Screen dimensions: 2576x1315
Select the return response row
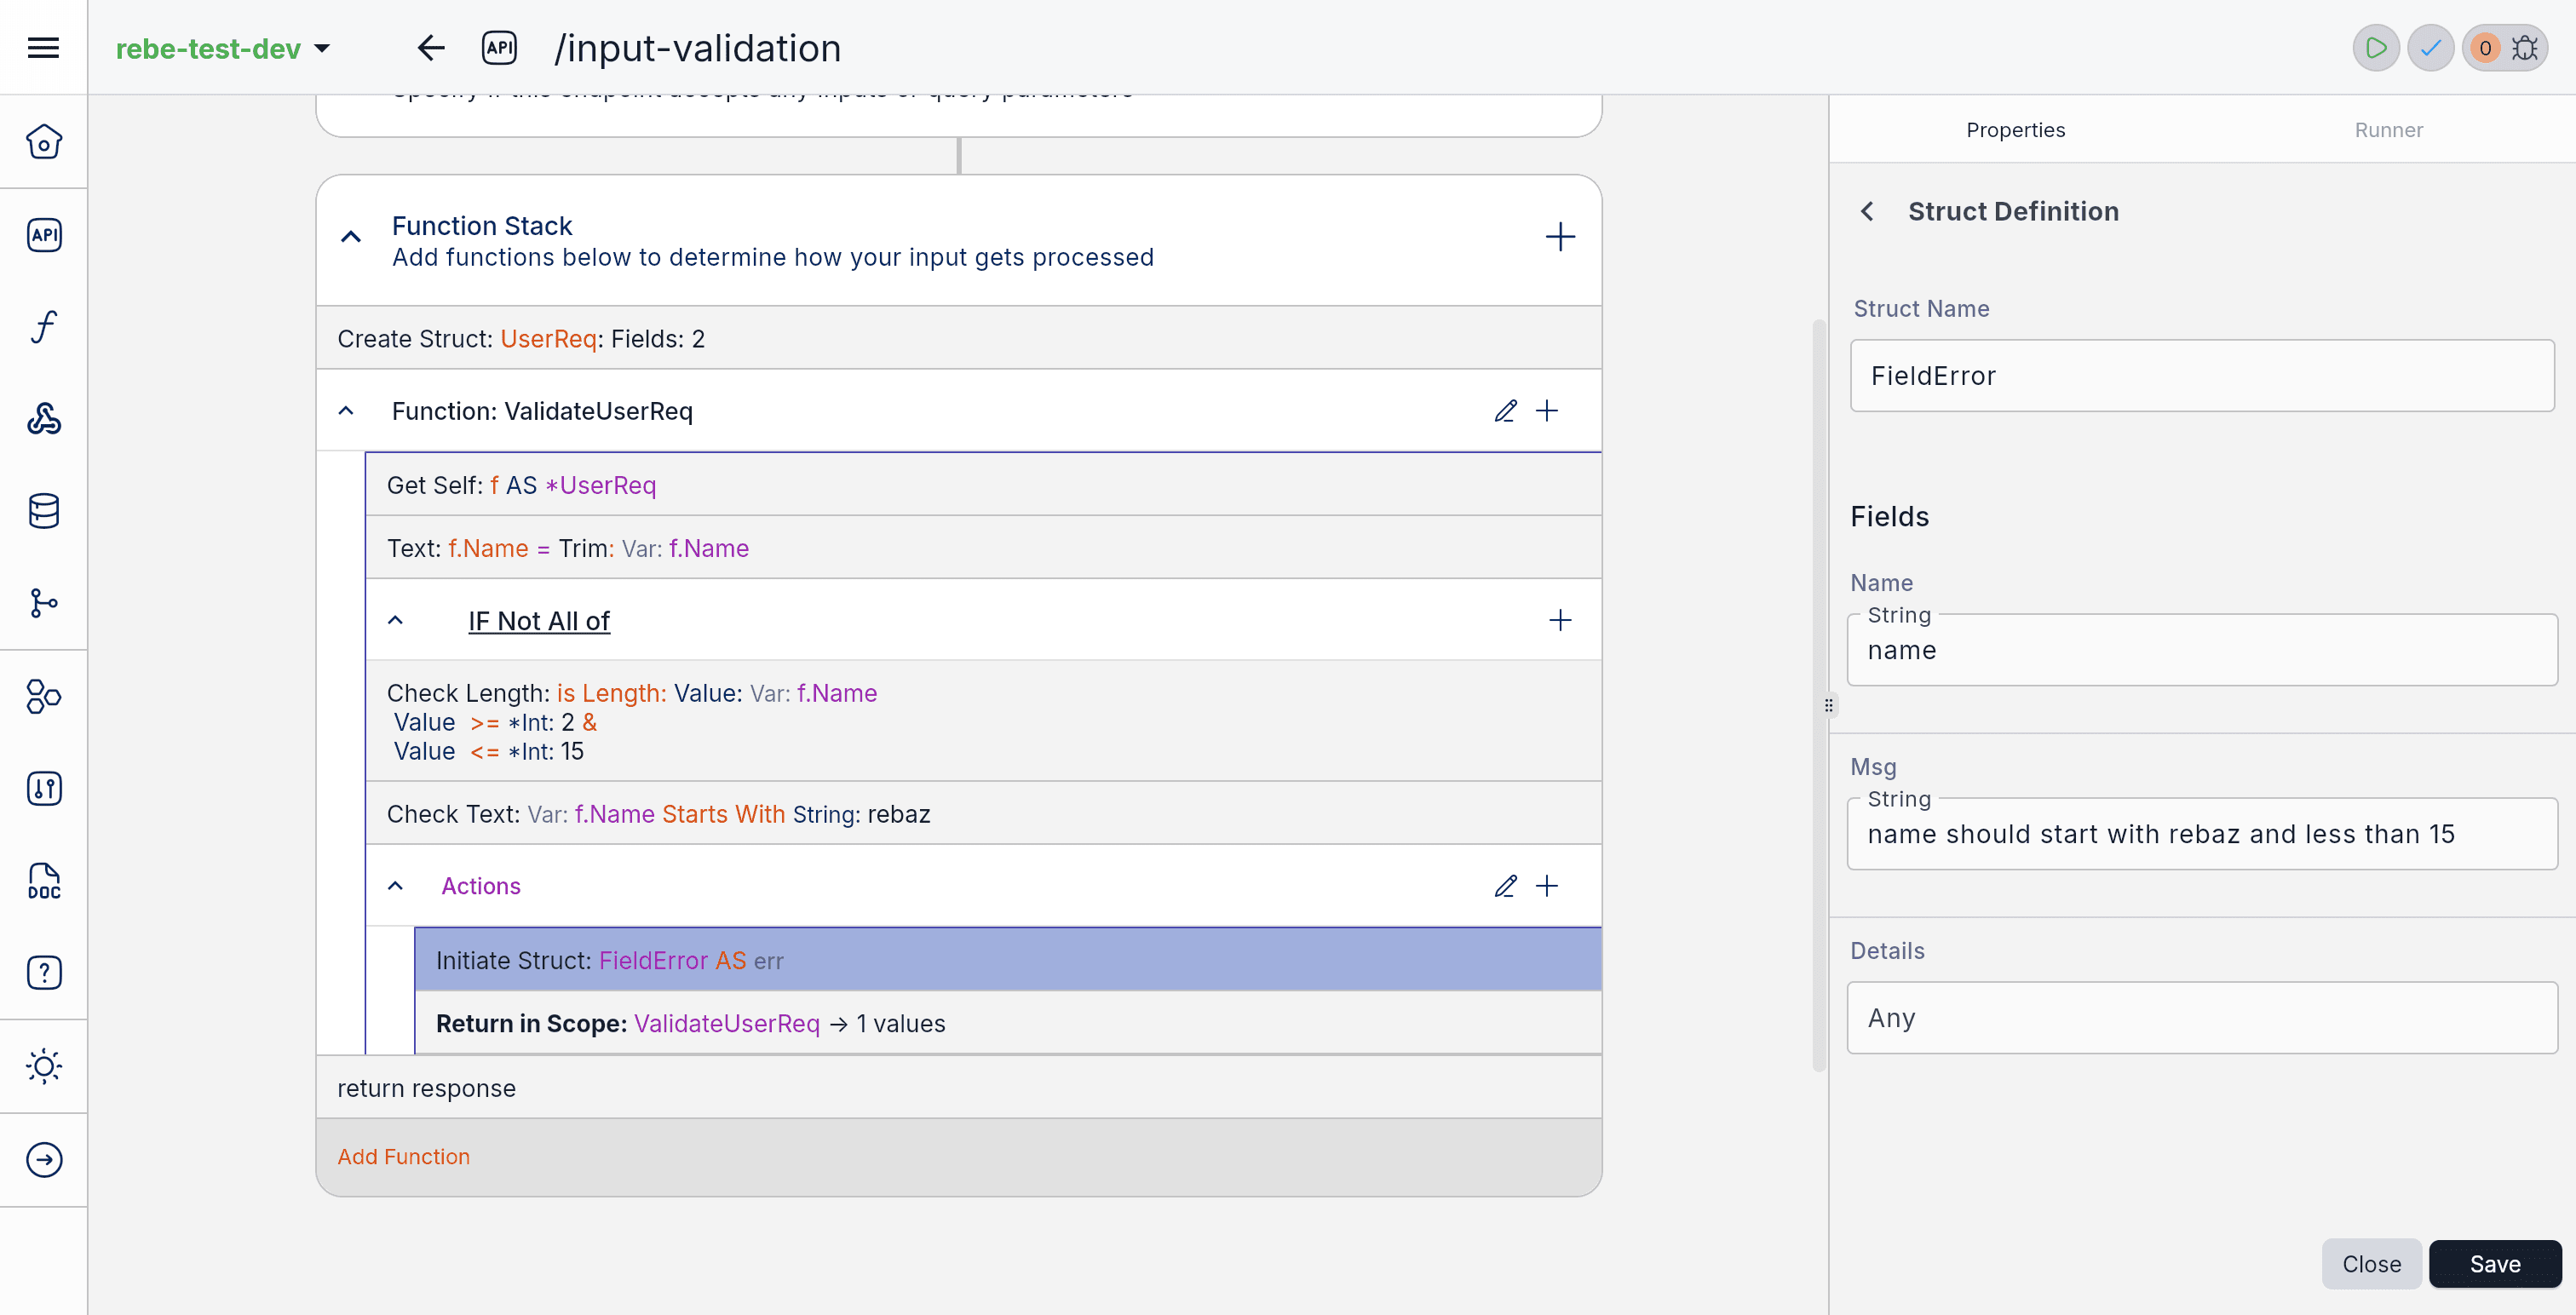click(x=959, y=1087)
